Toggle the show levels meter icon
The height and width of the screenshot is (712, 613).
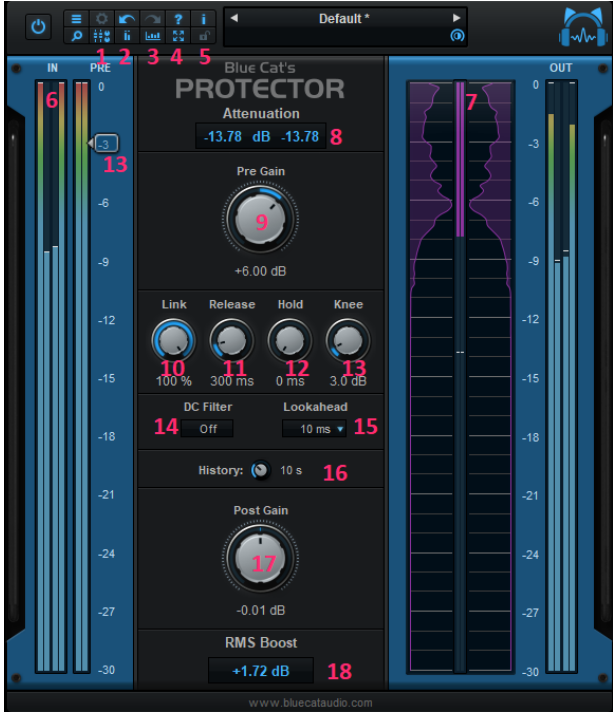(127, 35)
